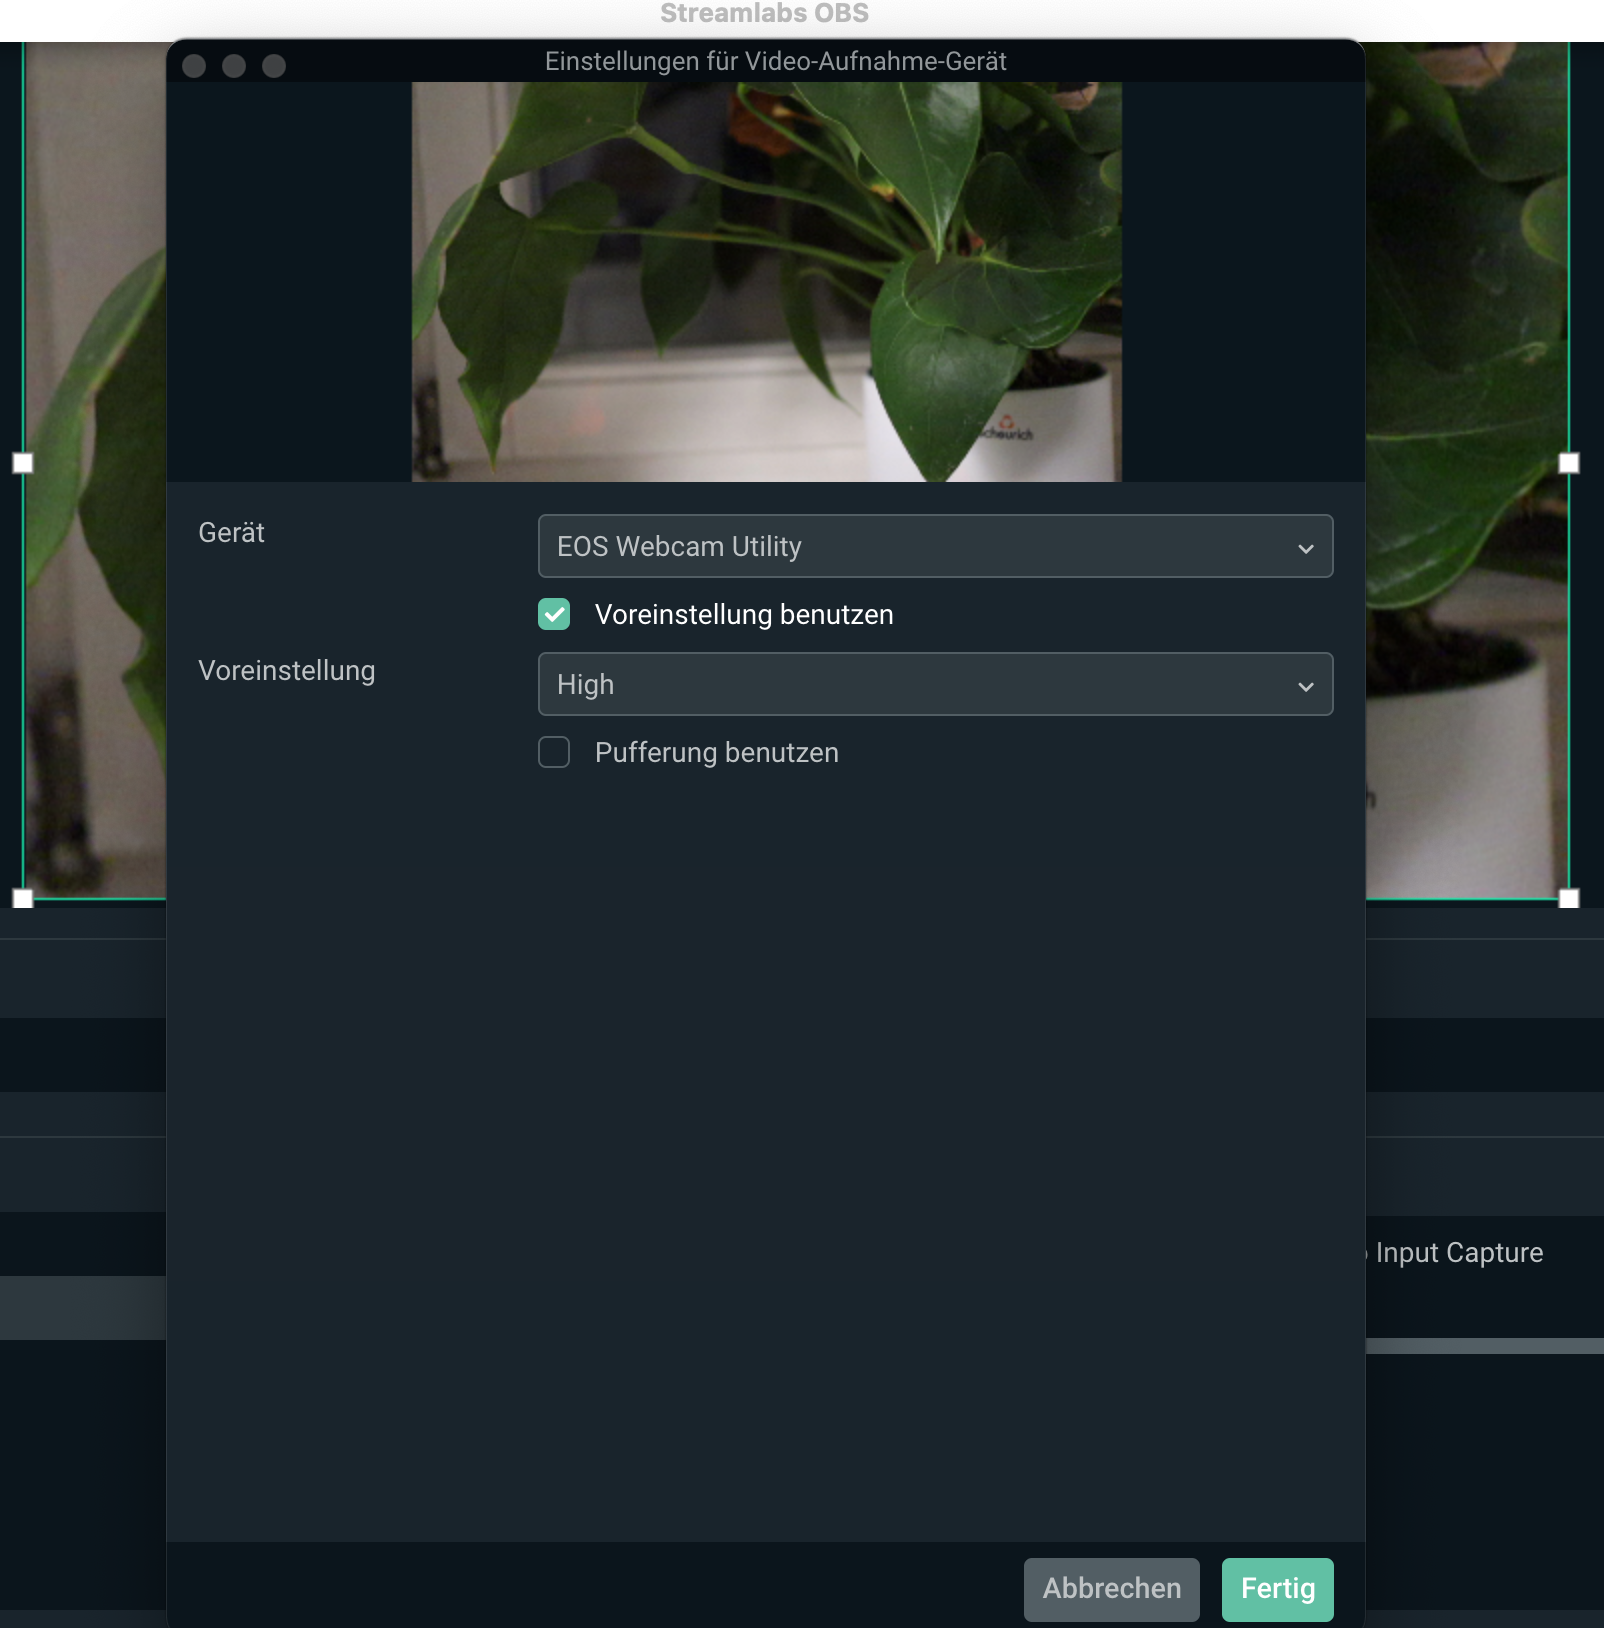Click the webcam preview image of the plant
Screen dimensions: 1604x1628
(766, 280)
